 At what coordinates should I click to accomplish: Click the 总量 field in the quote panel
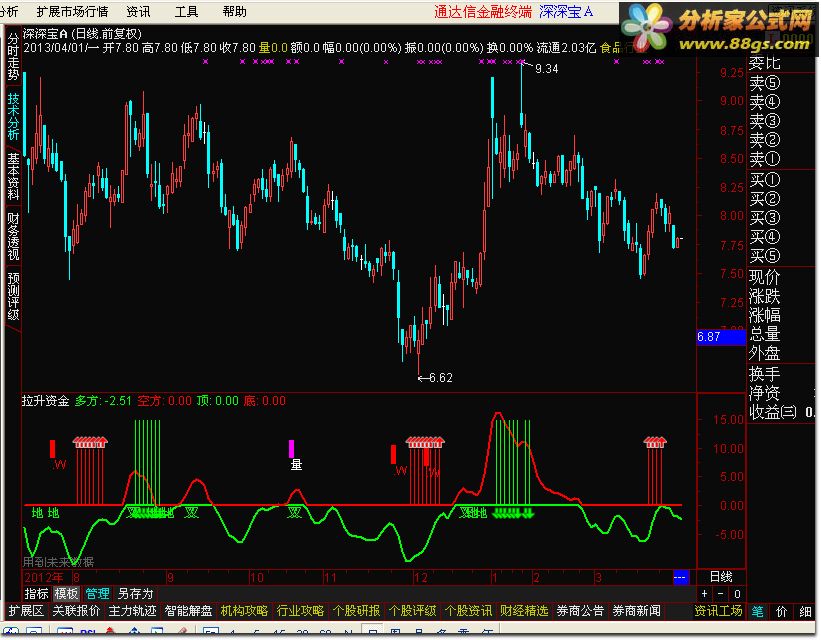click(x=764, y=334)
